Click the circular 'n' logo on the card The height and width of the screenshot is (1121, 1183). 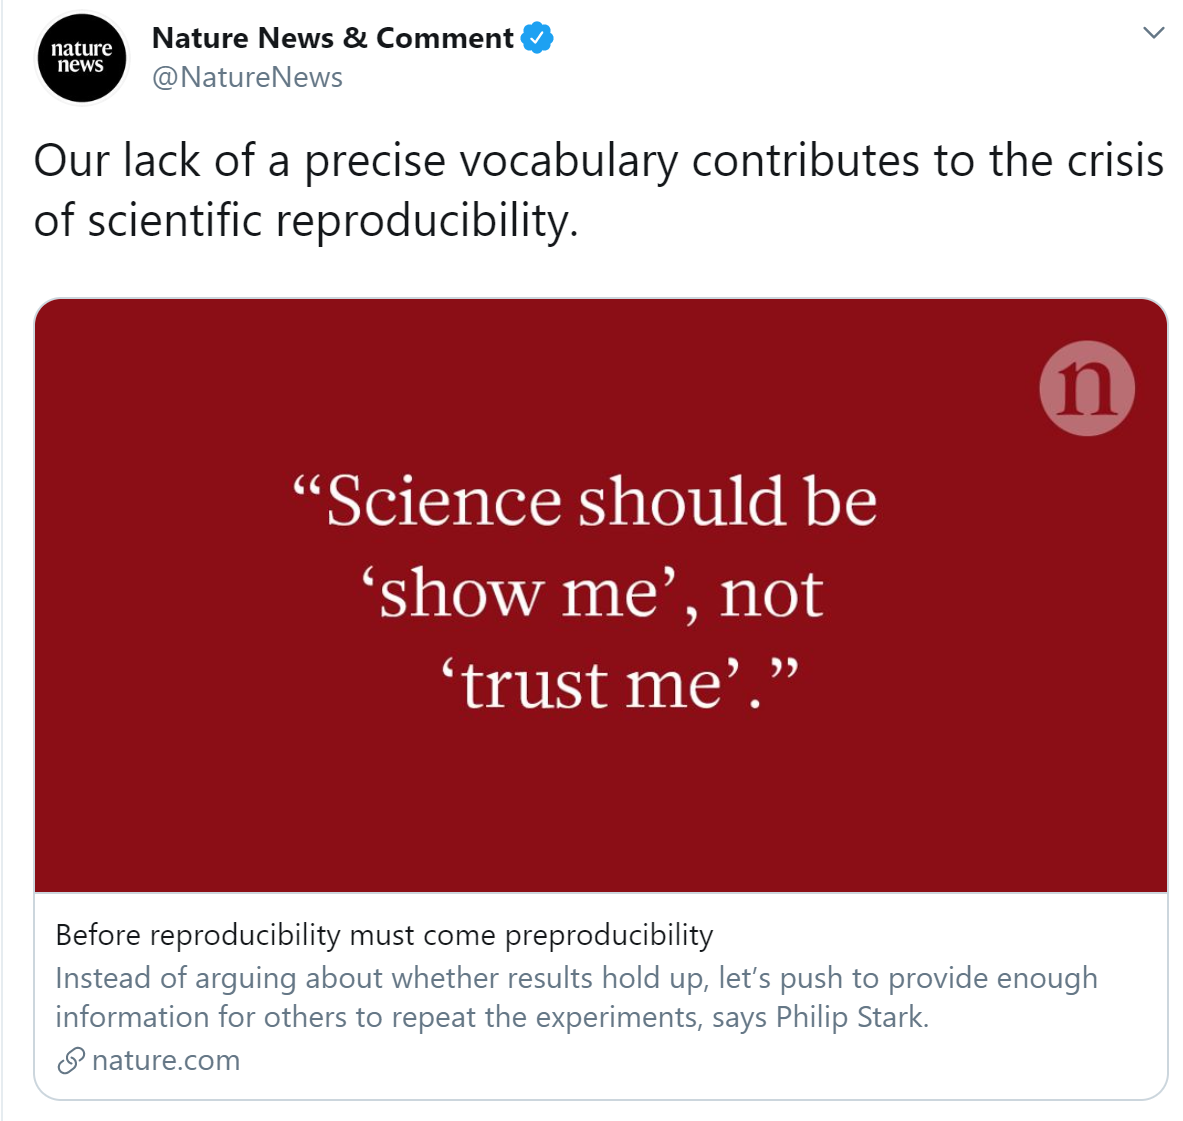pos(1087,388)
